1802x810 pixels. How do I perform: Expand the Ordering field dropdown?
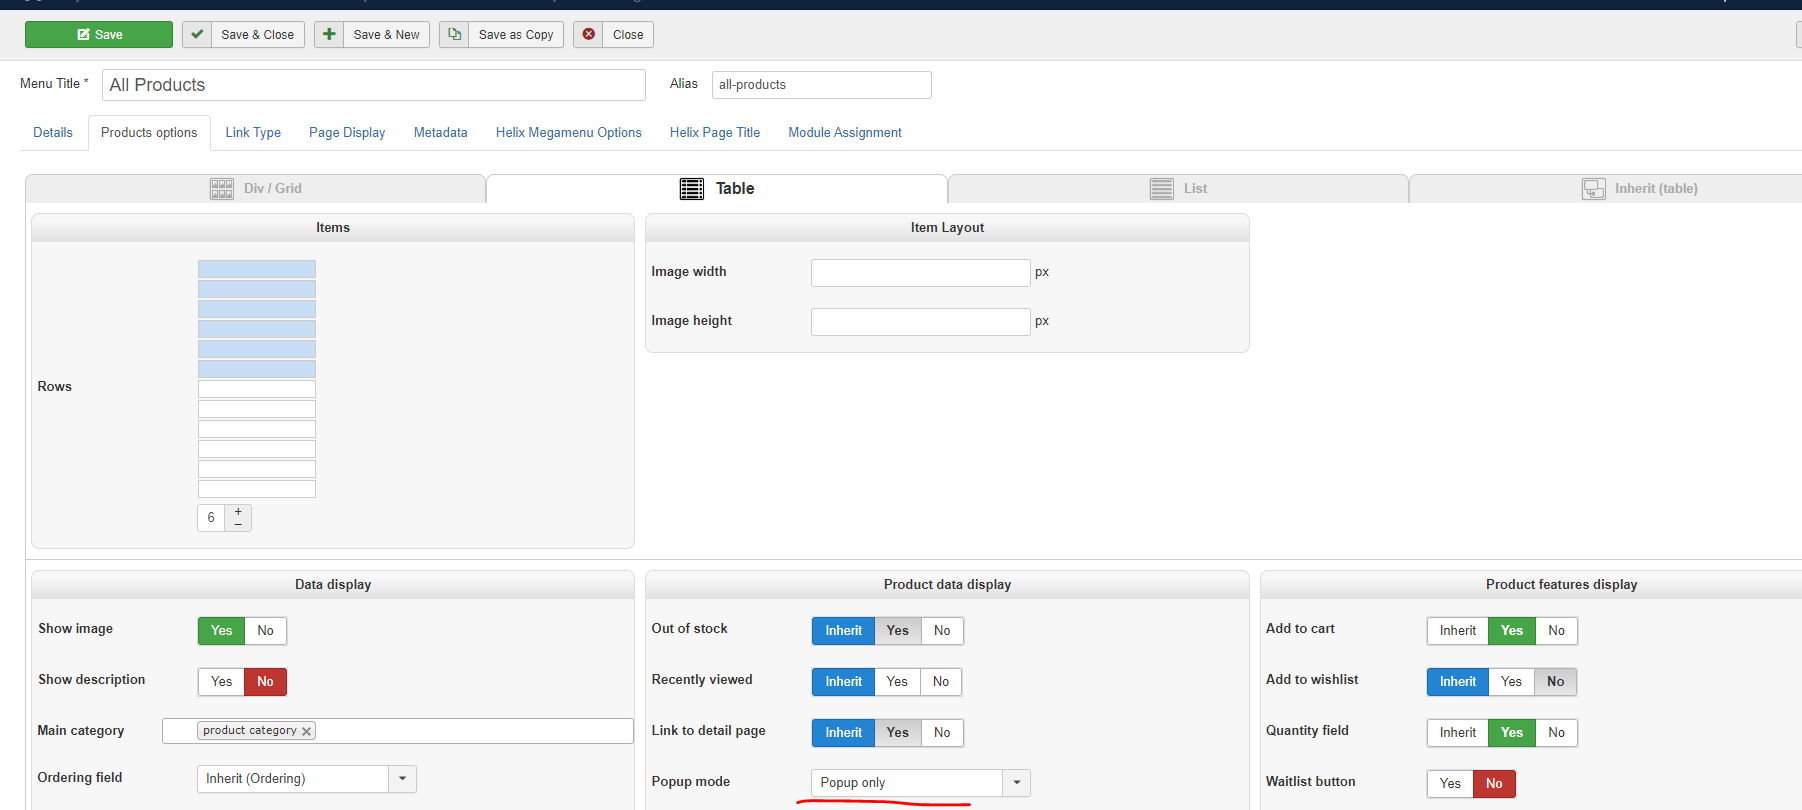coord(402,779)
